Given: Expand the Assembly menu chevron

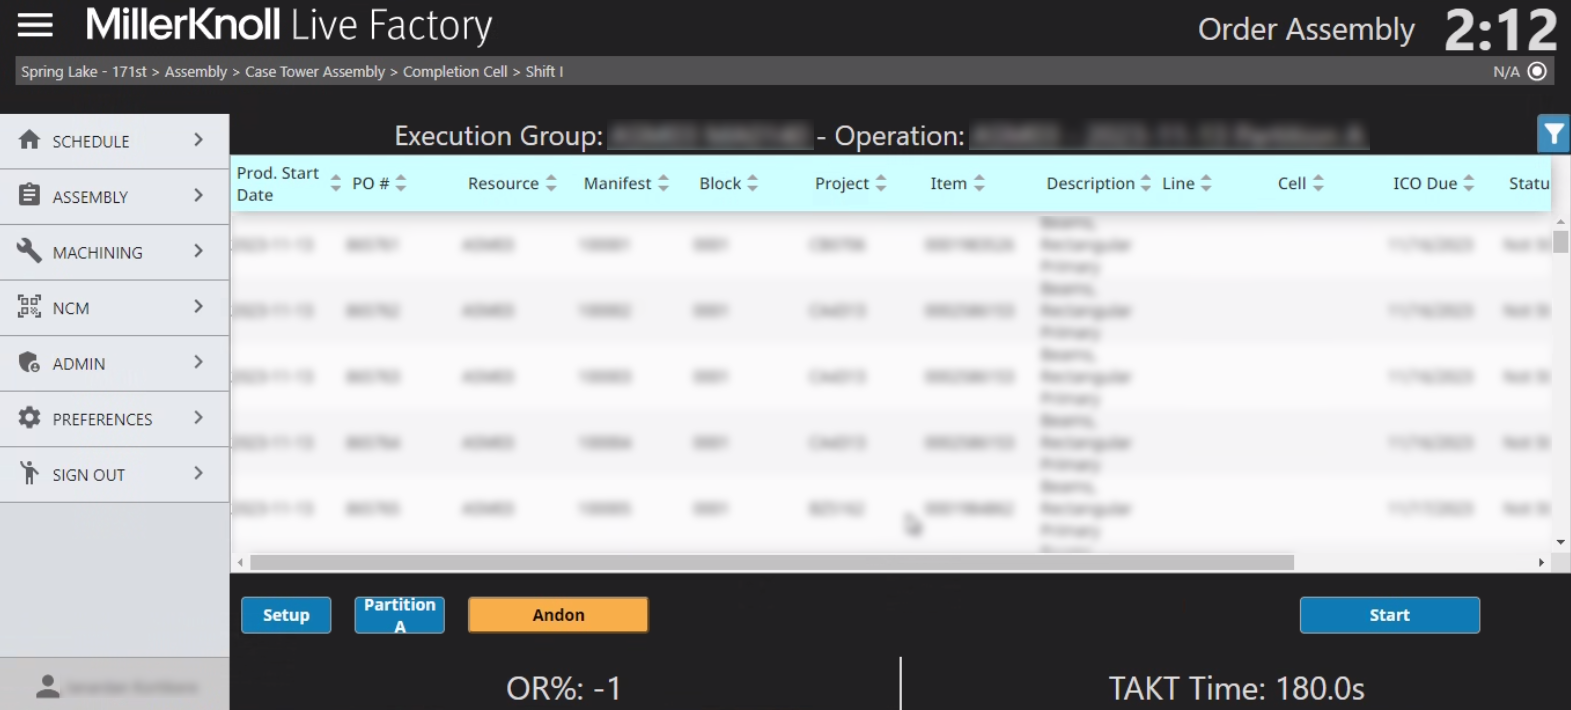Looking at the screenshot, I should click(x=198, y=195).
